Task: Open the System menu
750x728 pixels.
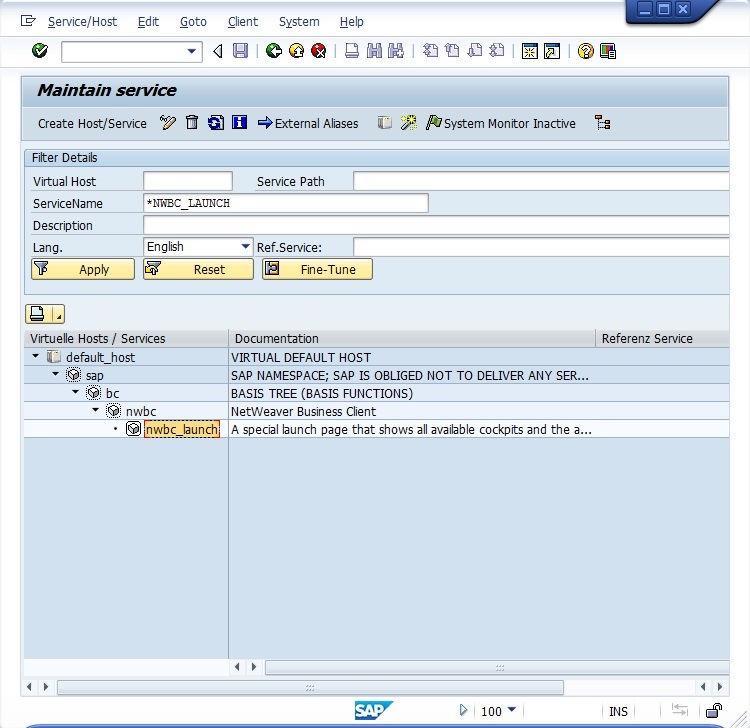Action: click(x=299, y=22)
